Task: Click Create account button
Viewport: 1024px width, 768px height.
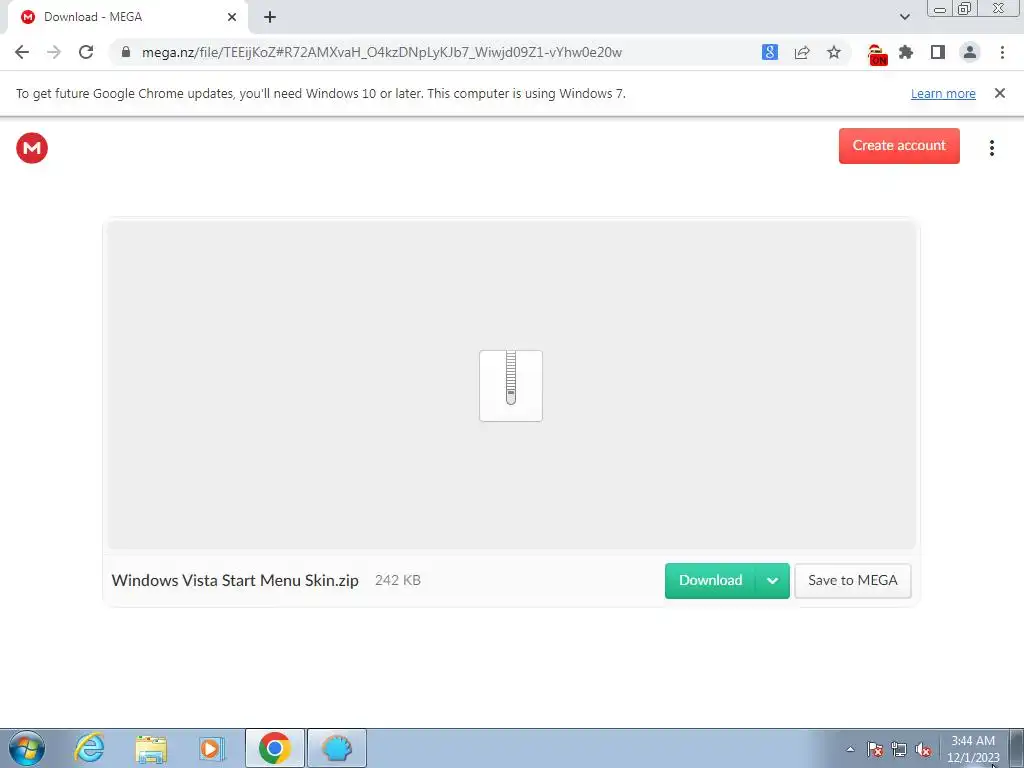Action: point(899,146)
